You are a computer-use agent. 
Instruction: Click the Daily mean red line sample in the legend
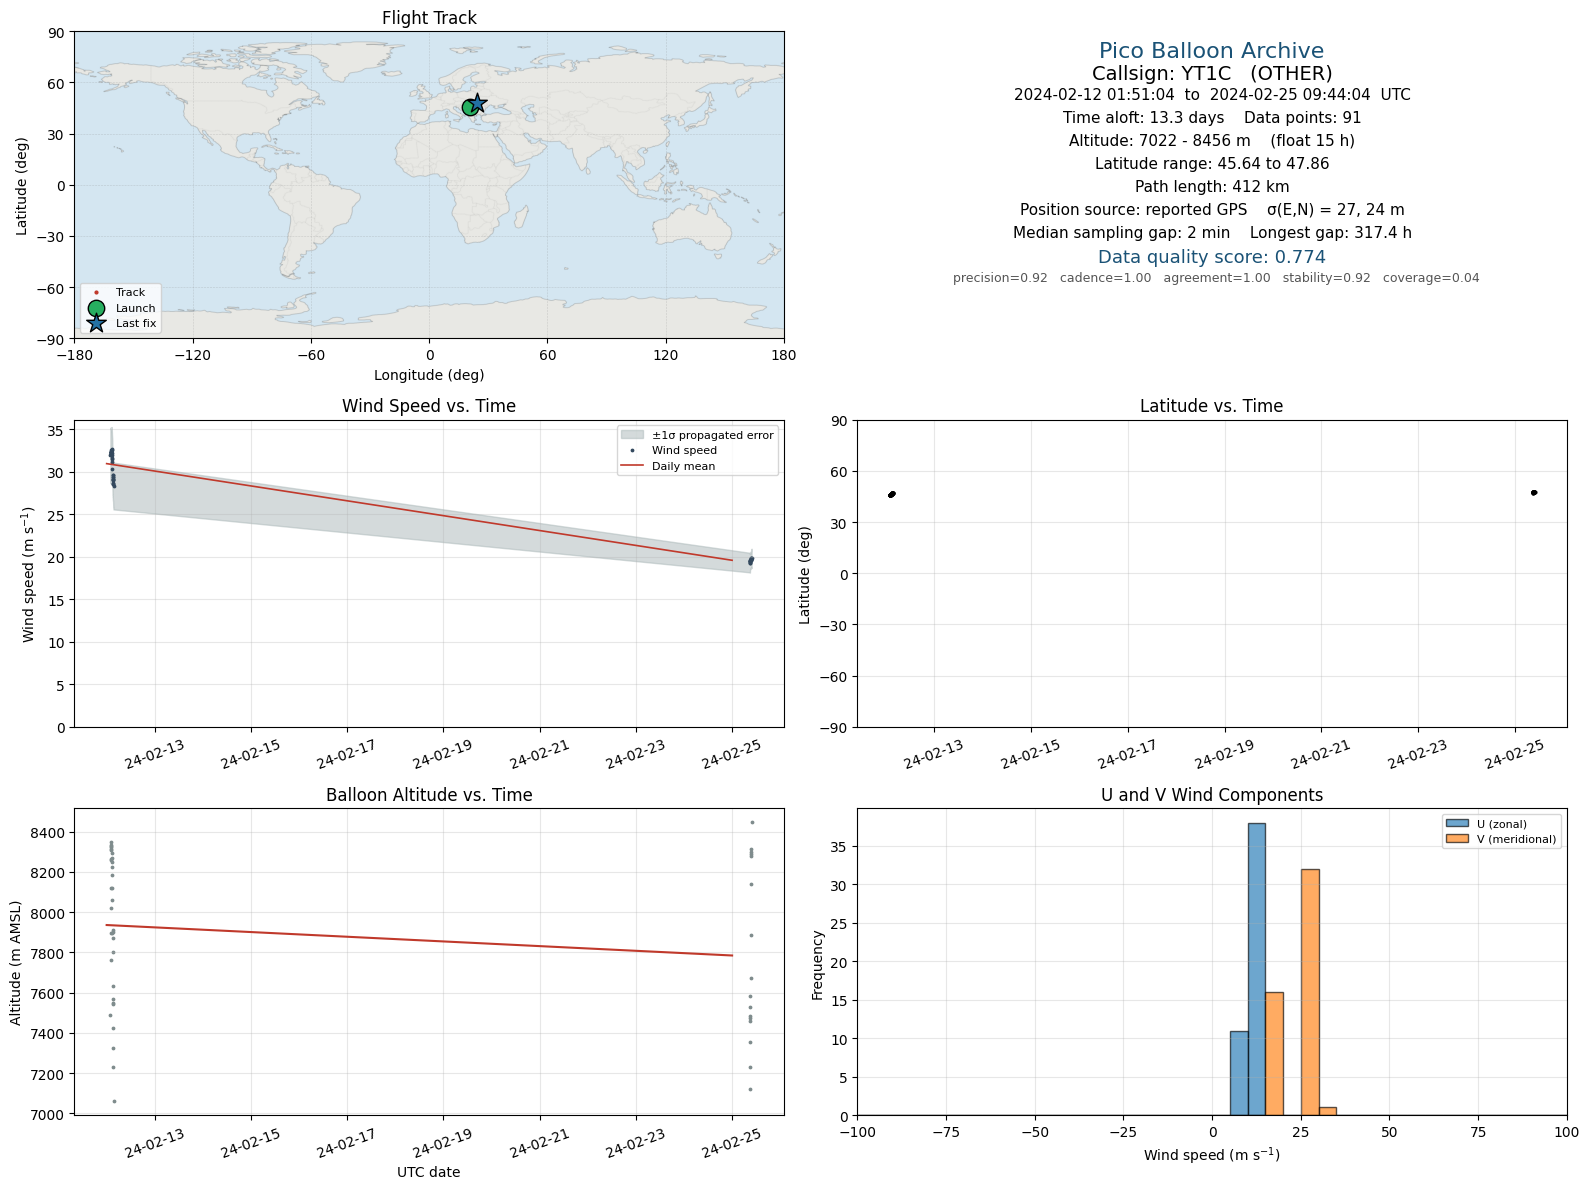(632, 466)
